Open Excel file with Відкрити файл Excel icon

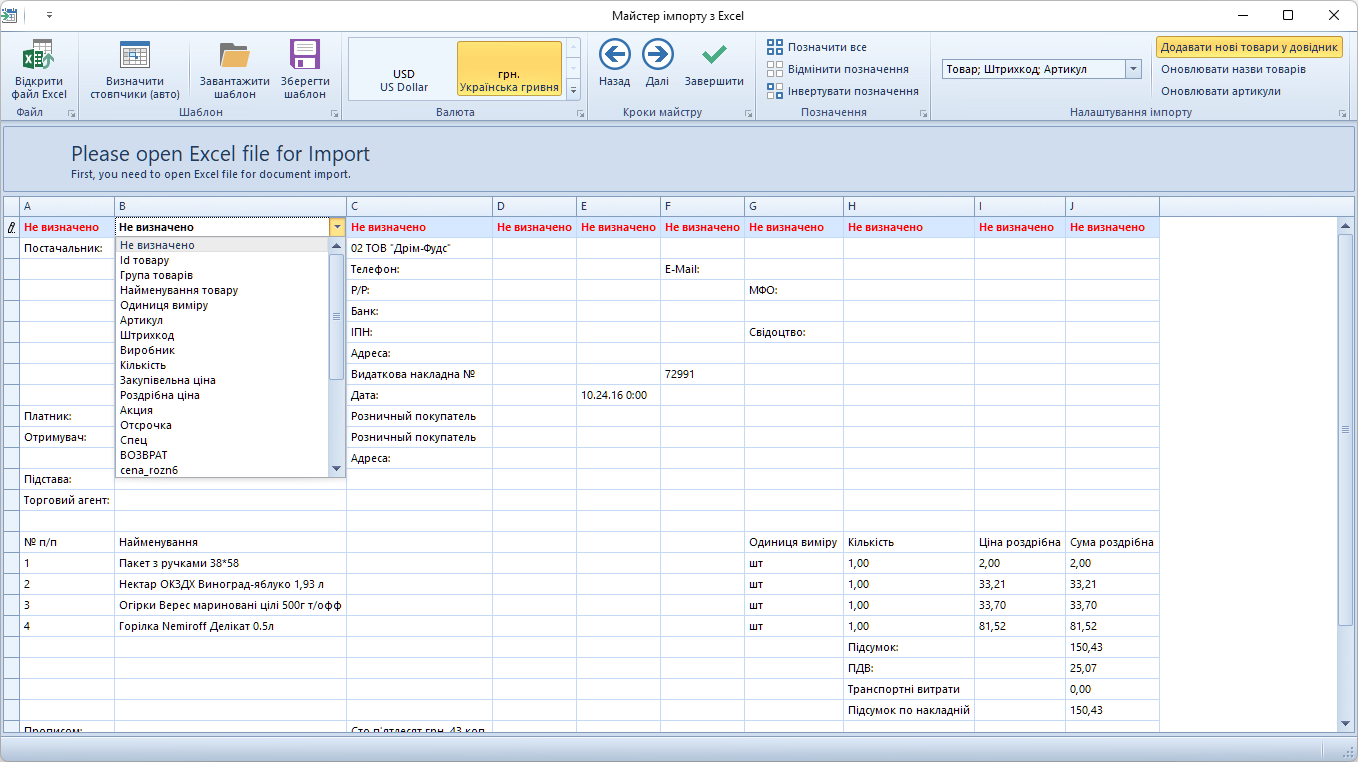(38, 69)
